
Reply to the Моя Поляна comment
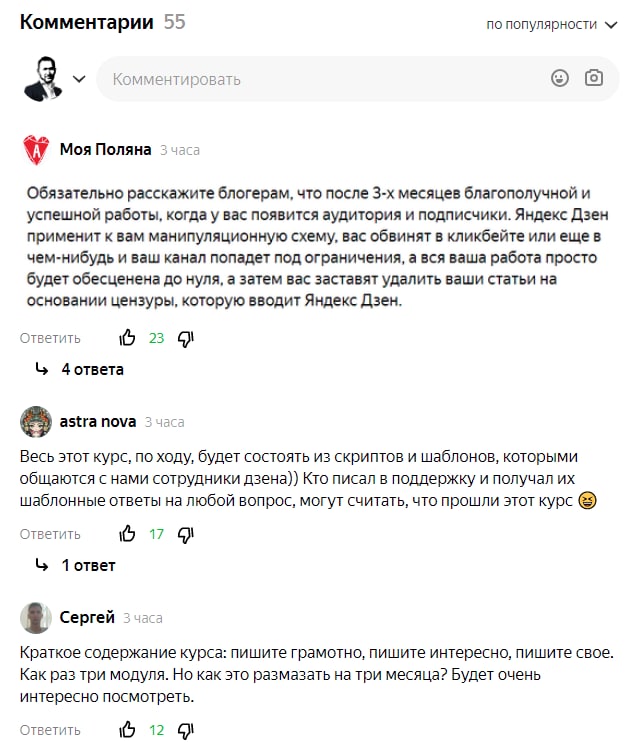[50, 338]
